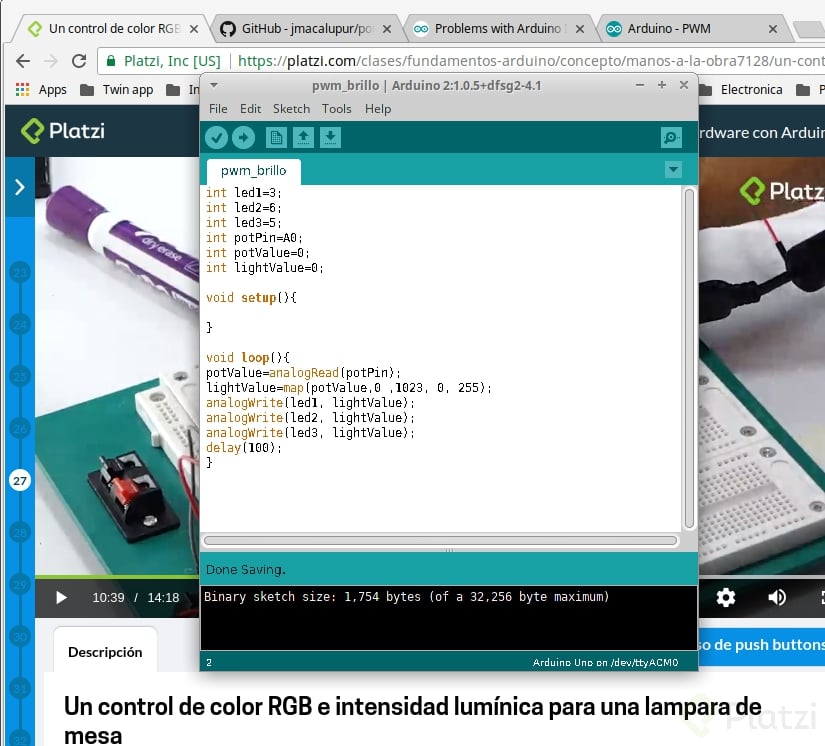Mute the video with speaker icon
This screenshot has width=825, height=746.
click(x=777, y=597)
